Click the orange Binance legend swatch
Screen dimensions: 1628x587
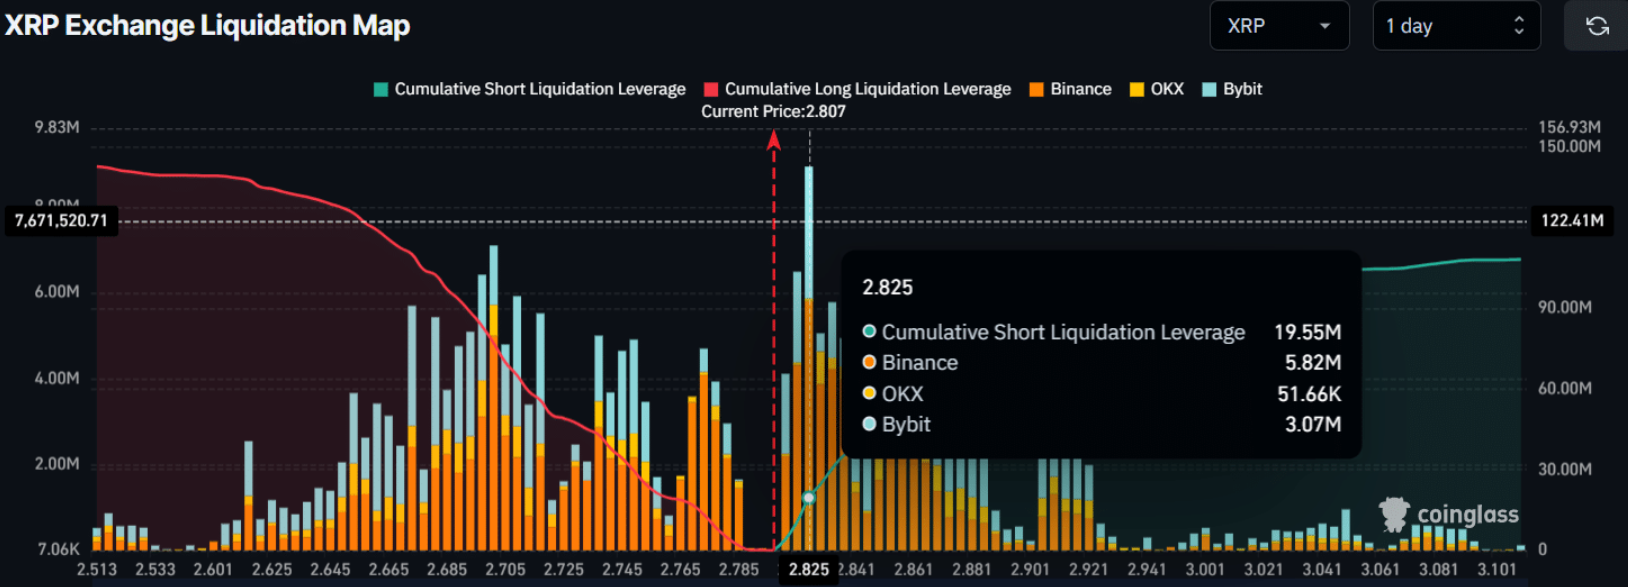1037,89
